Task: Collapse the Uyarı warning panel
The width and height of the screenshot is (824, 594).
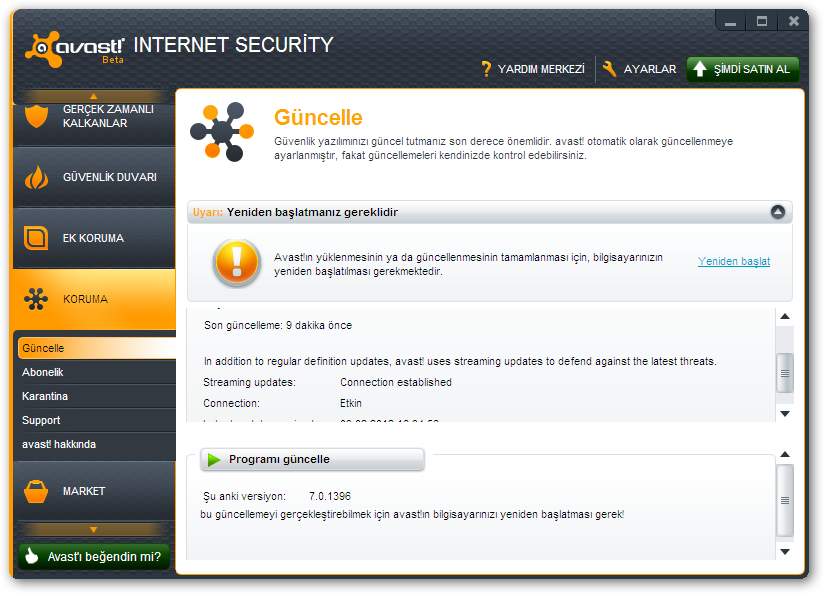Action: point(778,212)
